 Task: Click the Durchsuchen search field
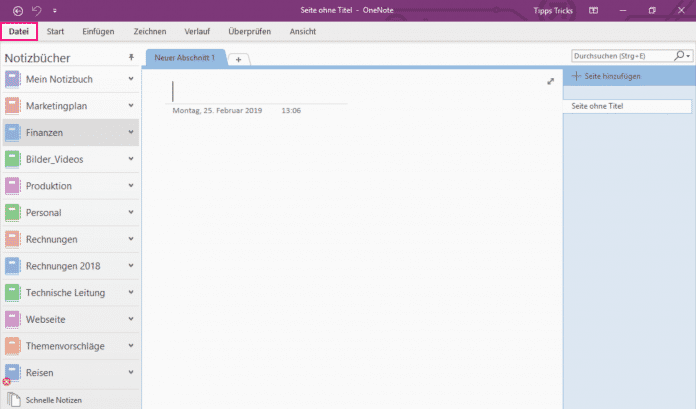click(620, 57)
